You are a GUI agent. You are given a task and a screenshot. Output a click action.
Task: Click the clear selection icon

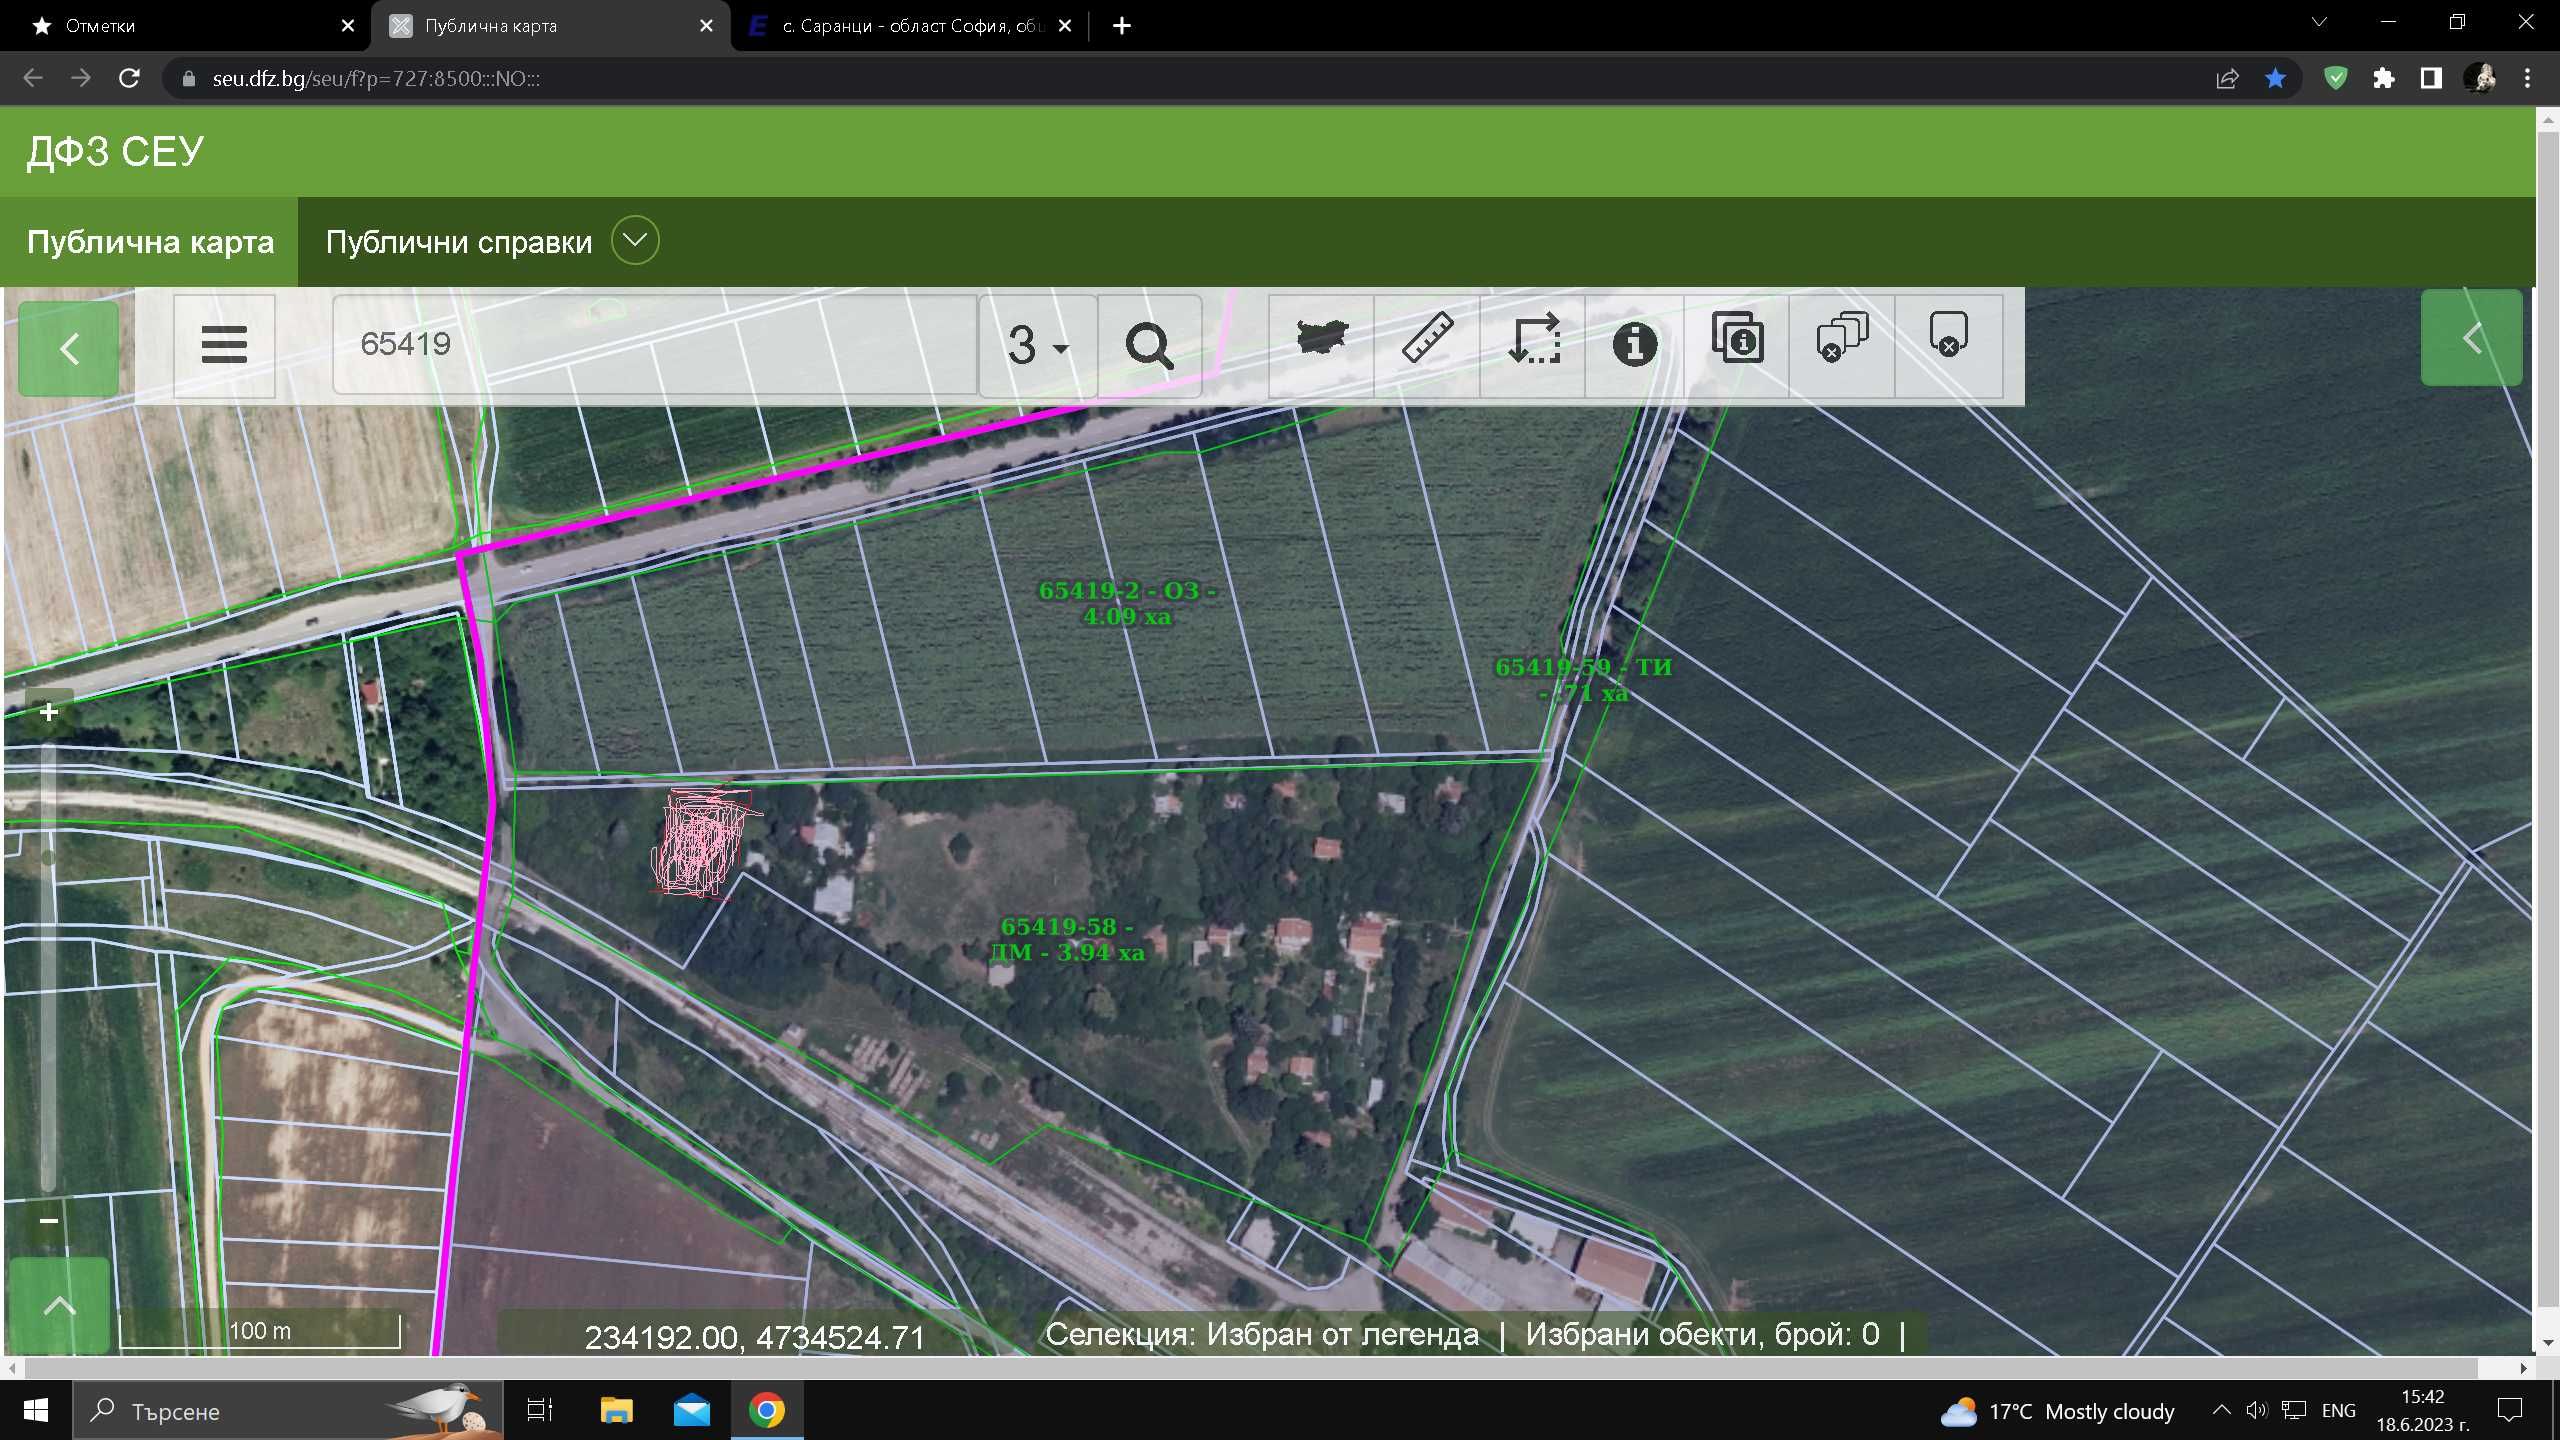pyautogui.click(x=1948, y=336)
